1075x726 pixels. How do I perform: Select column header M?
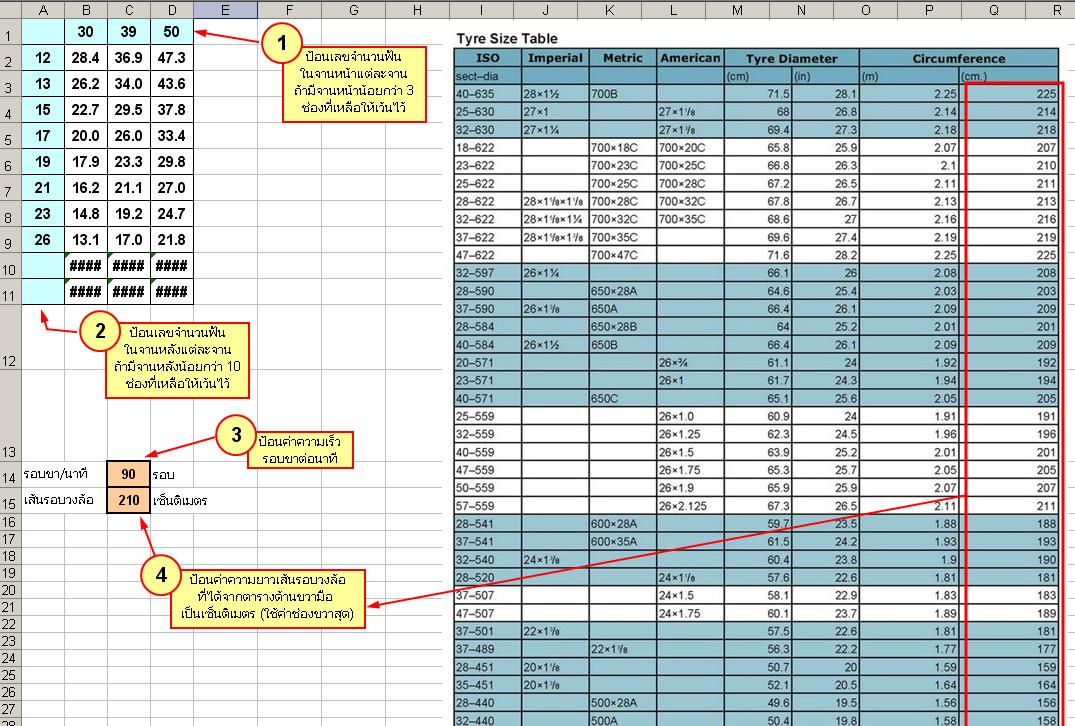coord(737,10)
